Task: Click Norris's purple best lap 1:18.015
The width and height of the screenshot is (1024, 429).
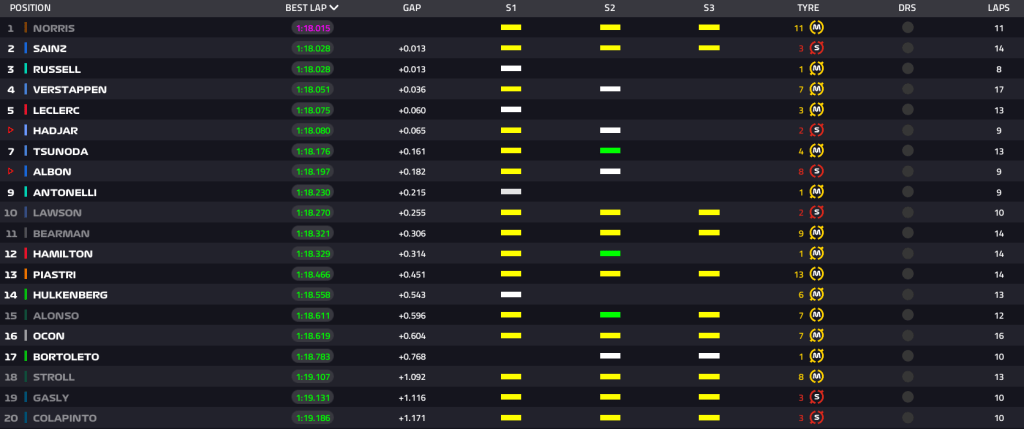Action: point(313,28)
